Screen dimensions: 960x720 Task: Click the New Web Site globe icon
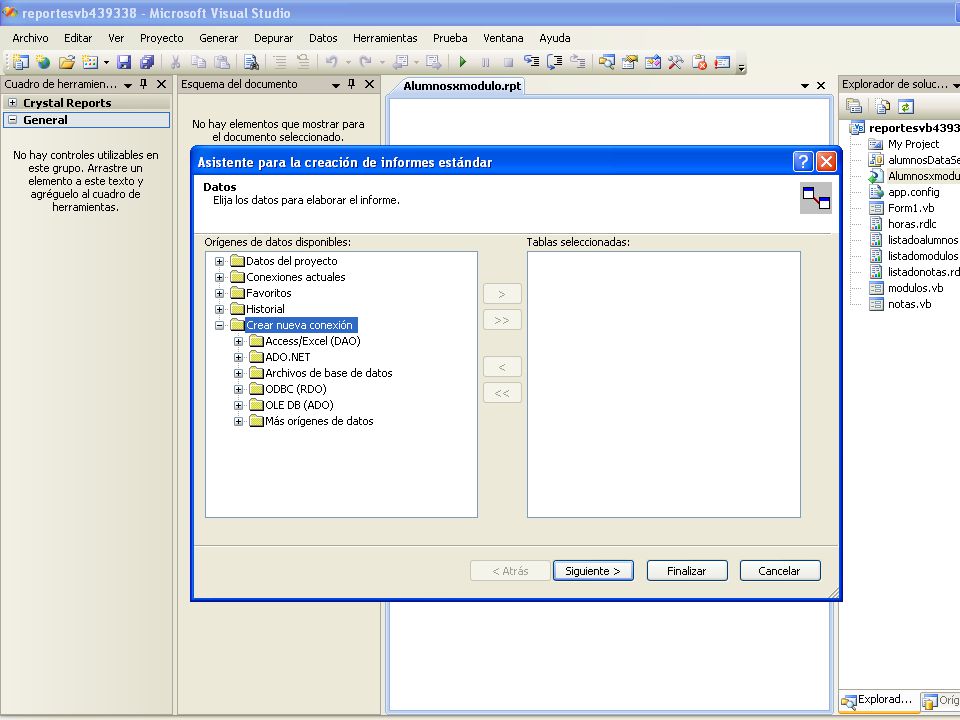coord(43,62)
